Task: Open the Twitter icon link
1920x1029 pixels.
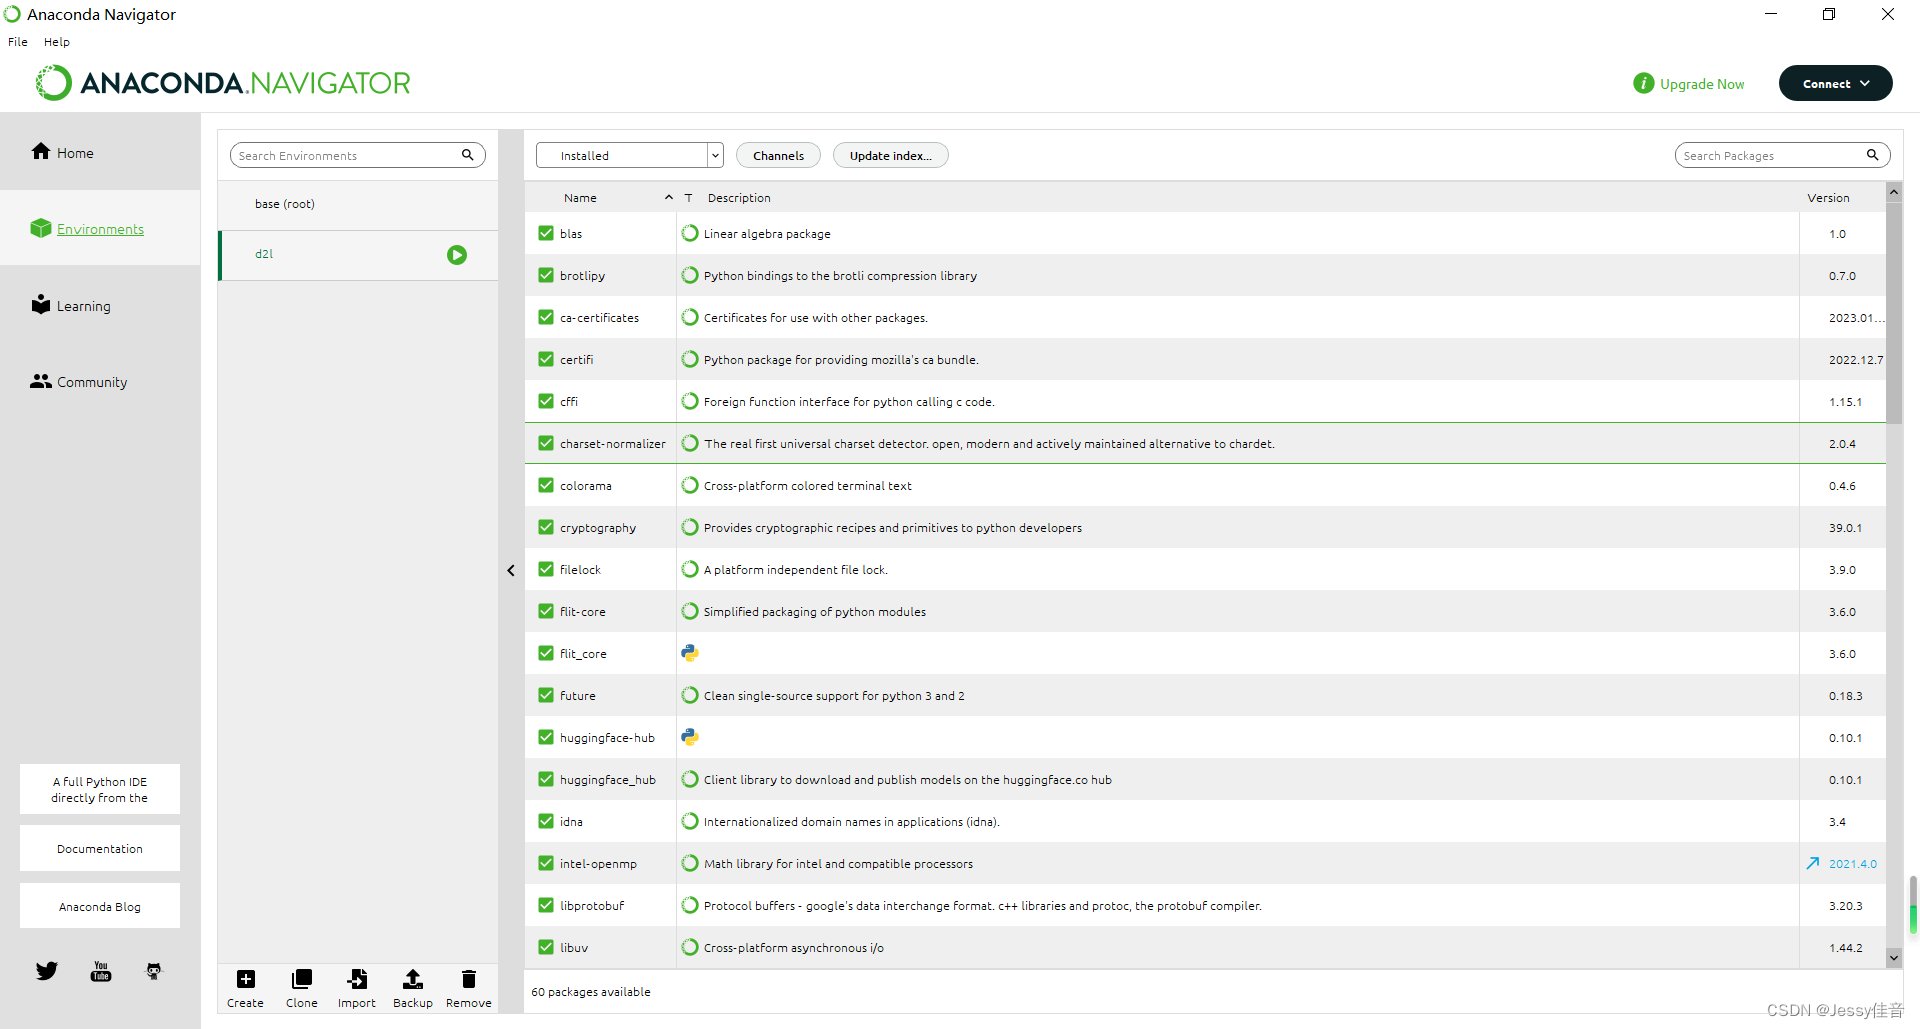Action: [47, 971]
